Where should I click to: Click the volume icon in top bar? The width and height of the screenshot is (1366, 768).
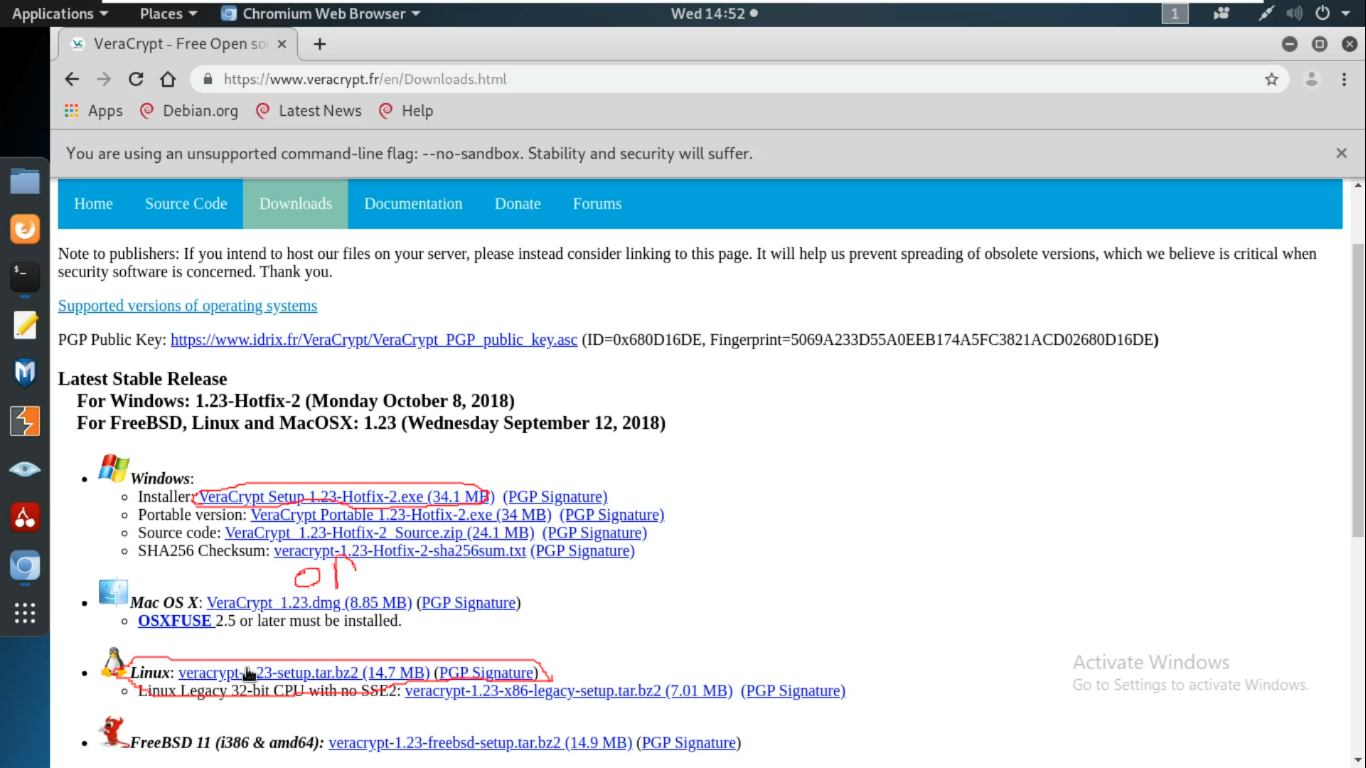click(1295, 14)
